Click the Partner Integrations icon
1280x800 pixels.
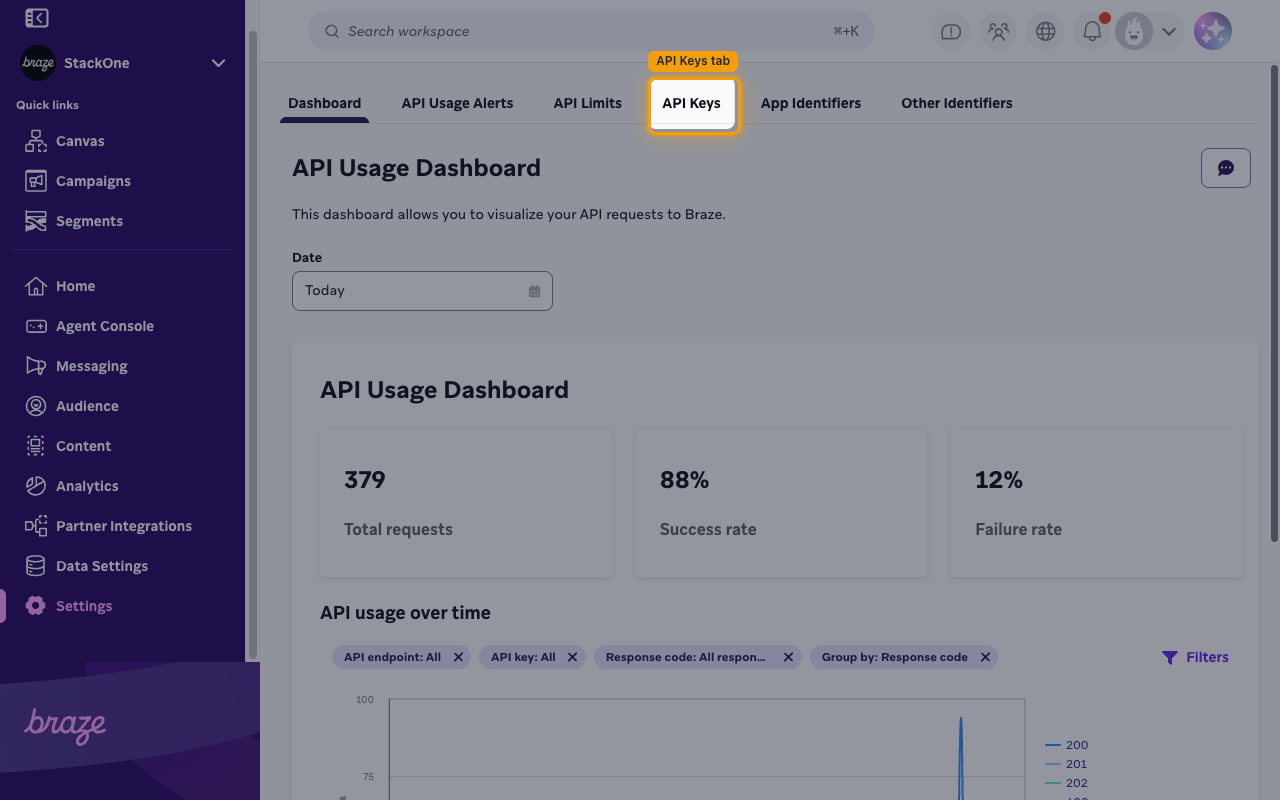coord(36,526)
